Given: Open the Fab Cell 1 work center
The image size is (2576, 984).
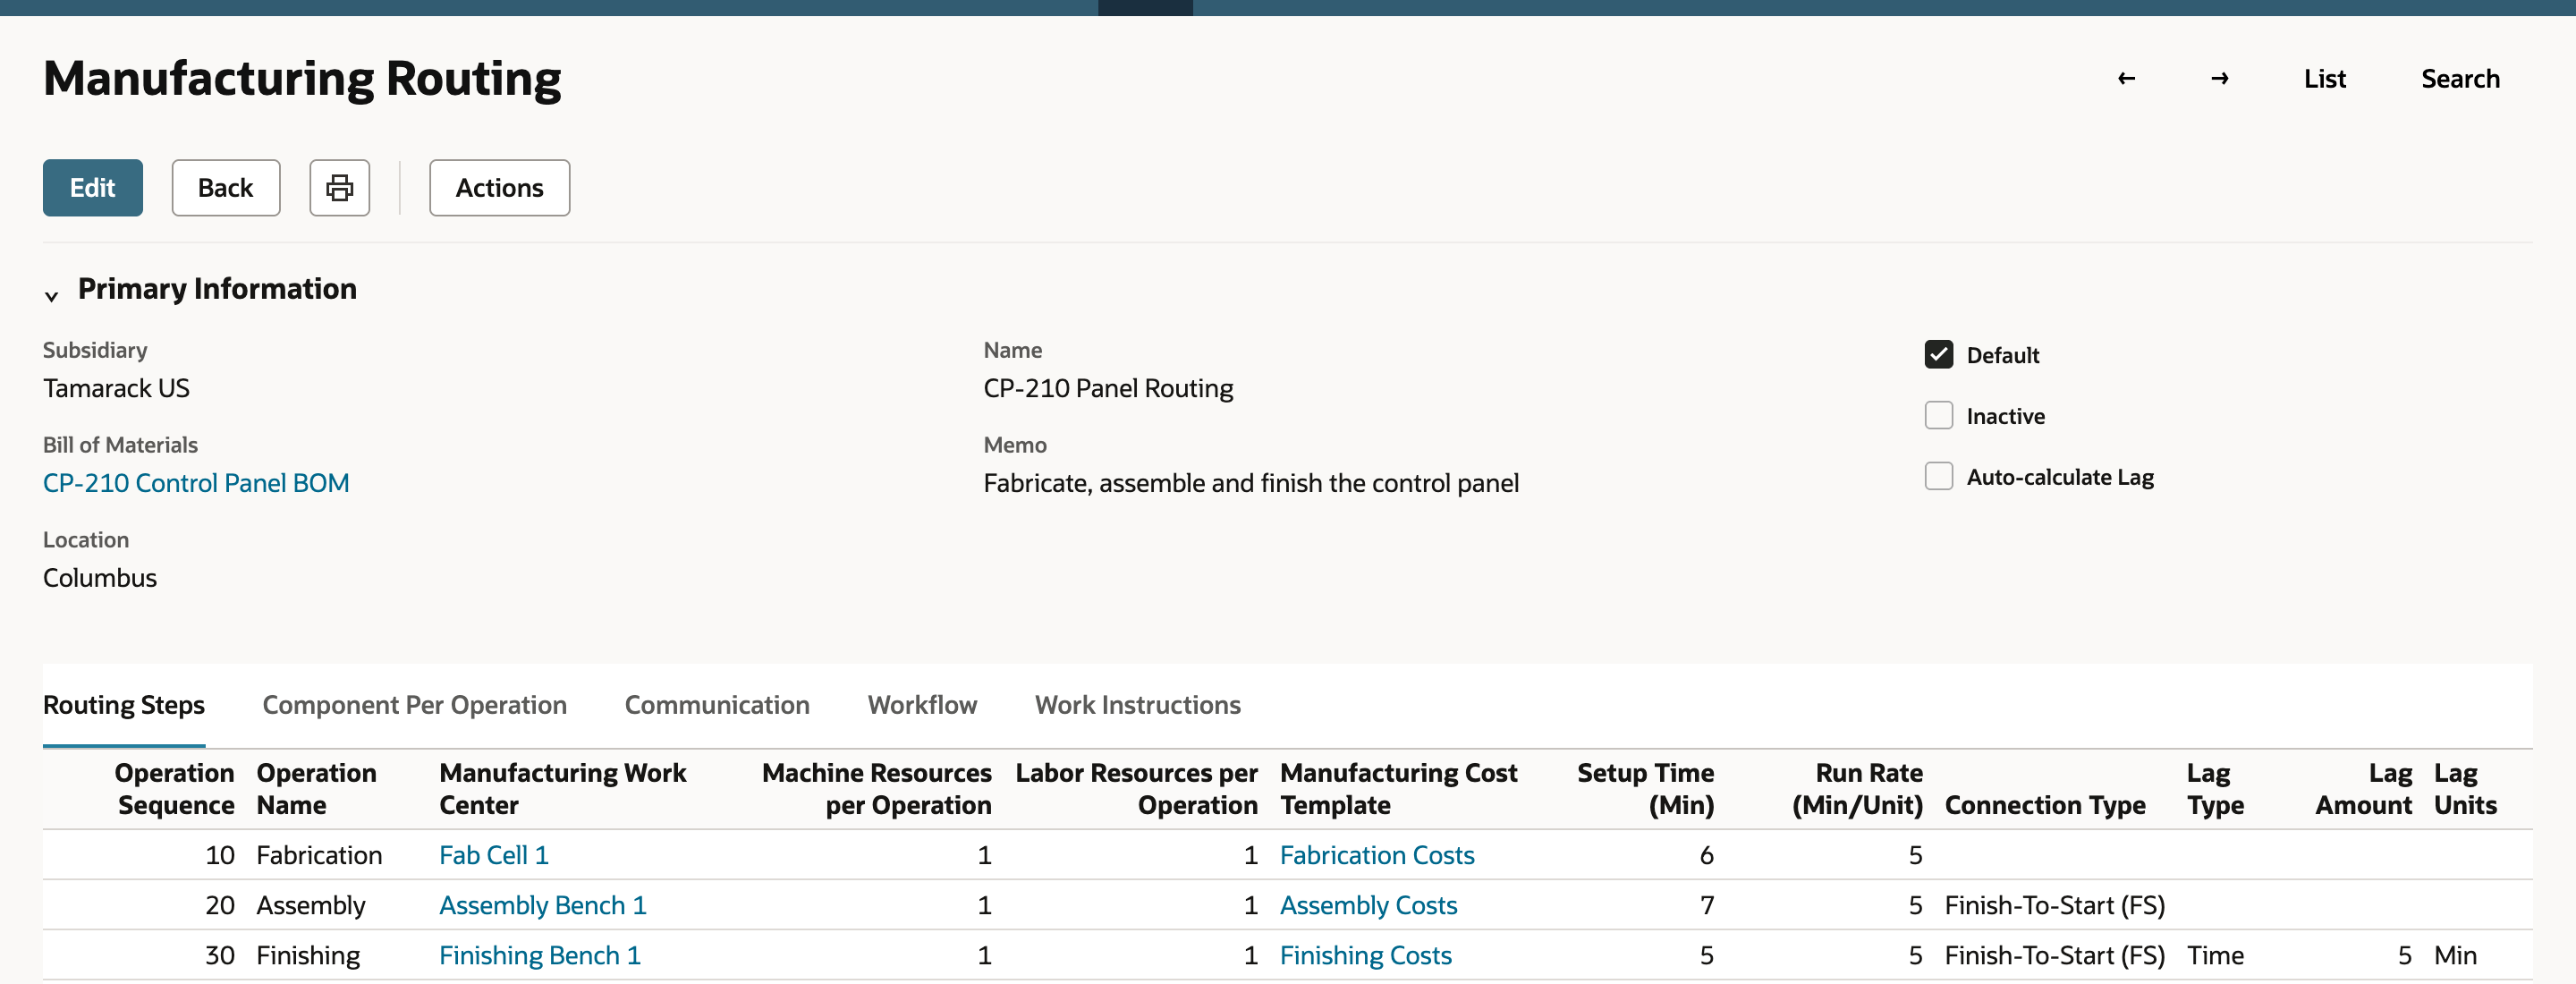Looking at the screenshot, I should pos(494,855).
